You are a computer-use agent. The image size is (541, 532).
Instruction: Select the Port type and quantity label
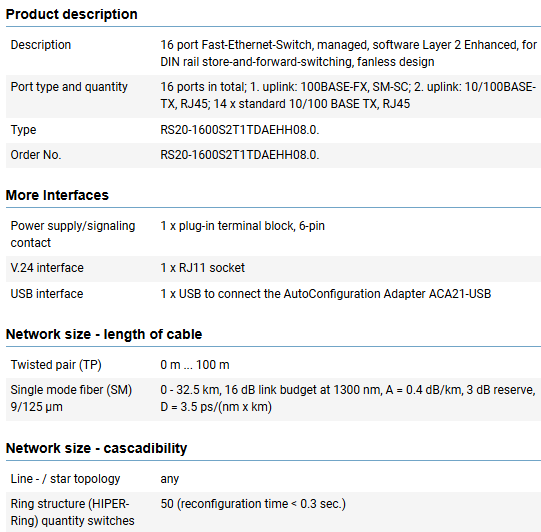[x=69, y=87]
